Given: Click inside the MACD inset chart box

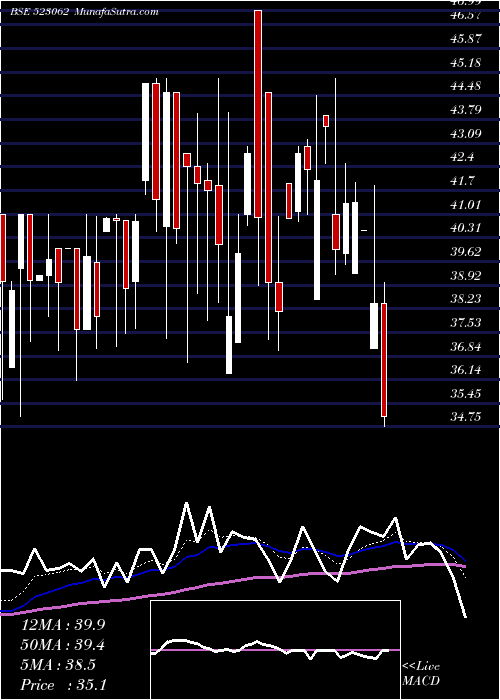Looking at the screenshot, I should (x=275, y=650).
